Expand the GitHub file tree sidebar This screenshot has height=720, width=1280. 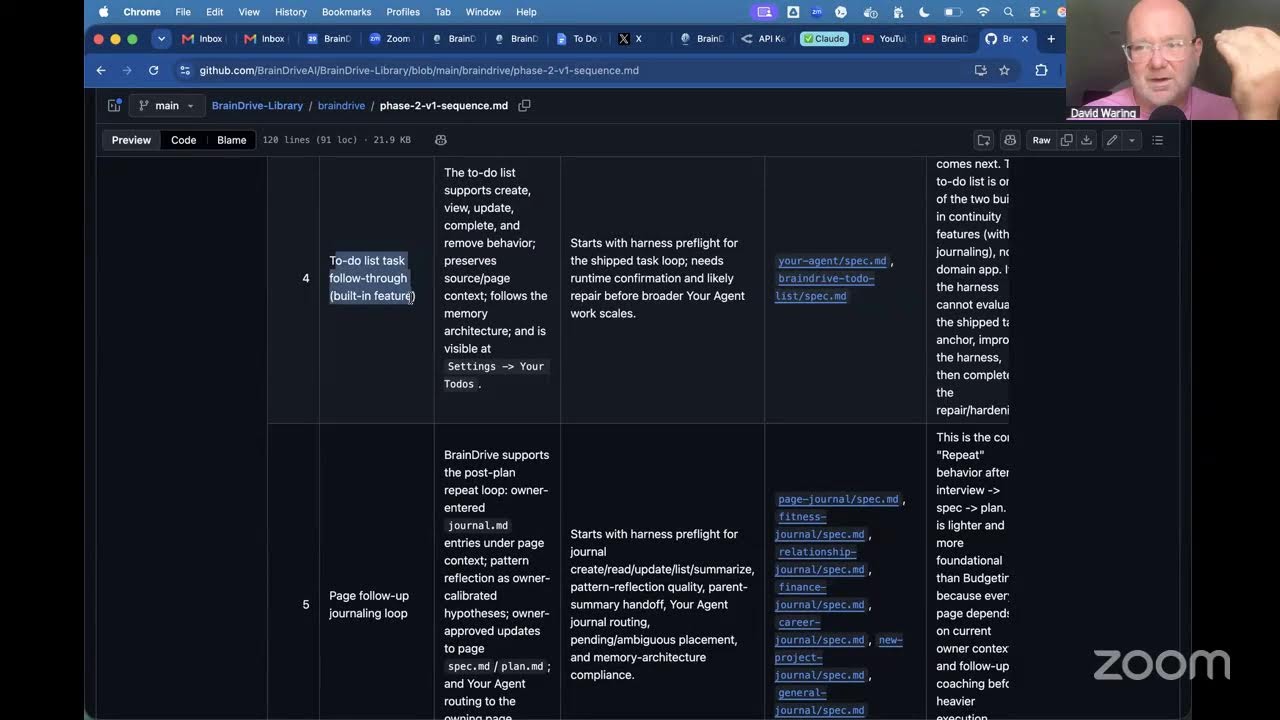click(x=115, y=105)
